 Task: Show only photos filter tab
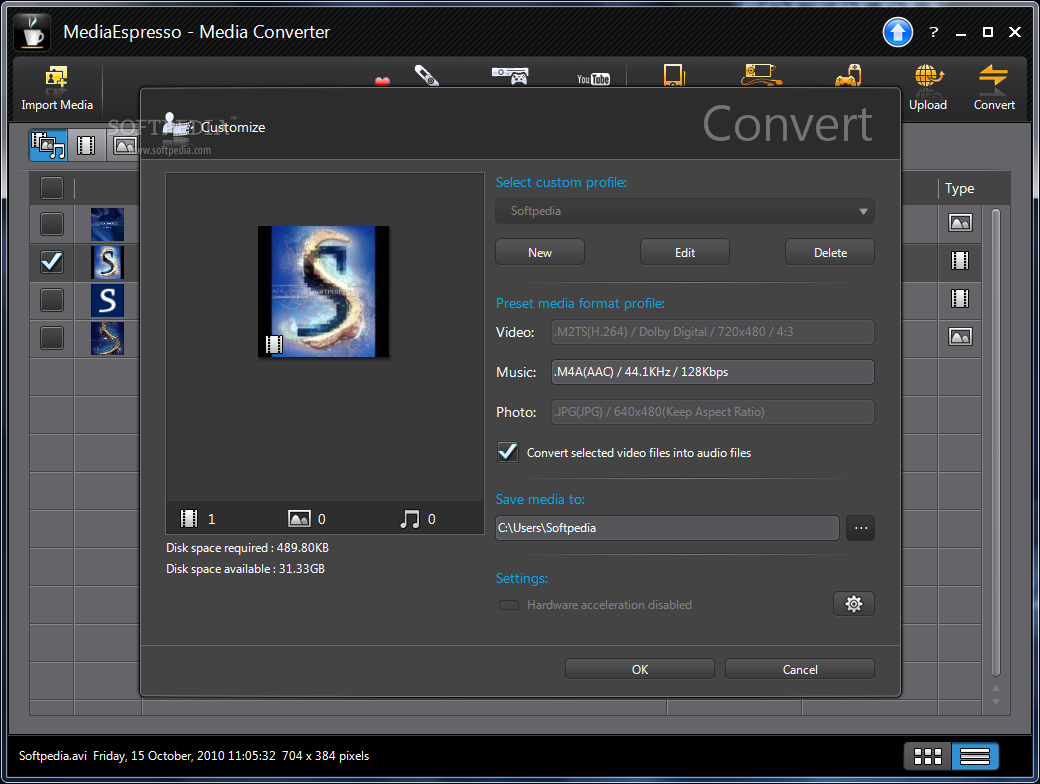pyautogui.click(x=124, y=145)
